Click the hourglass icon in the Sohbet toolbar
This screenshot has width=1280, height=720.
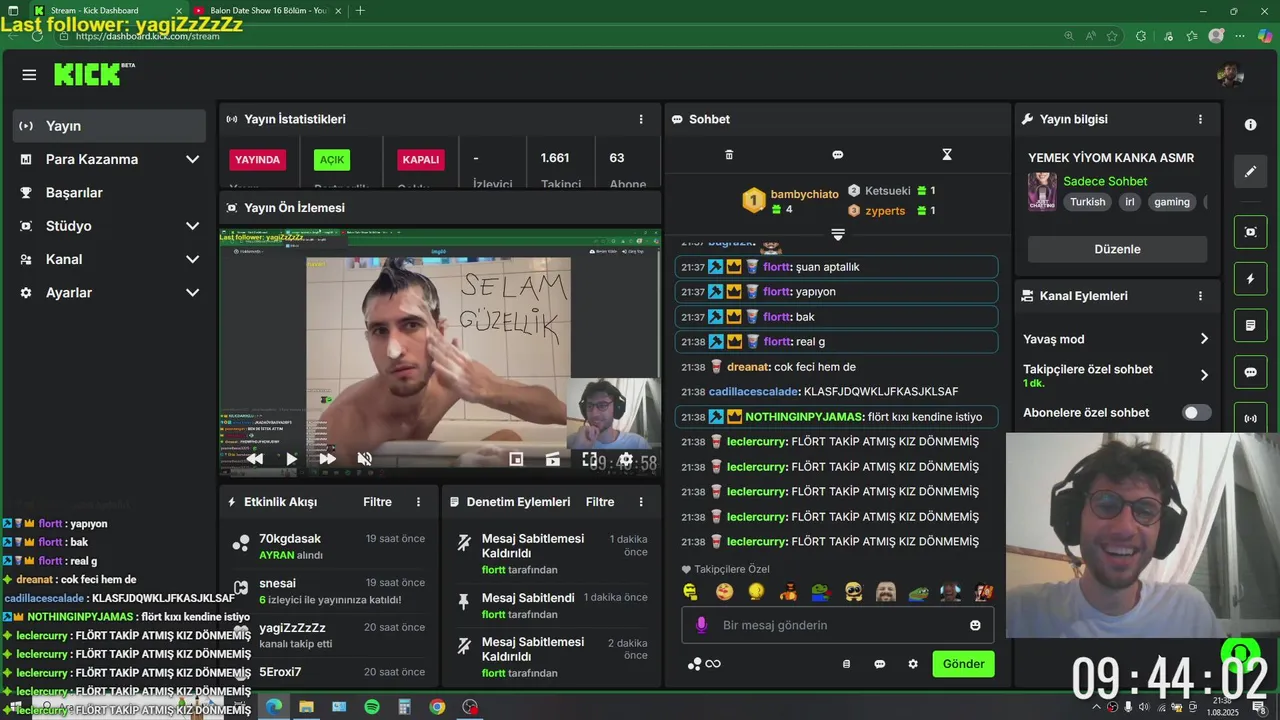point(947,154)
